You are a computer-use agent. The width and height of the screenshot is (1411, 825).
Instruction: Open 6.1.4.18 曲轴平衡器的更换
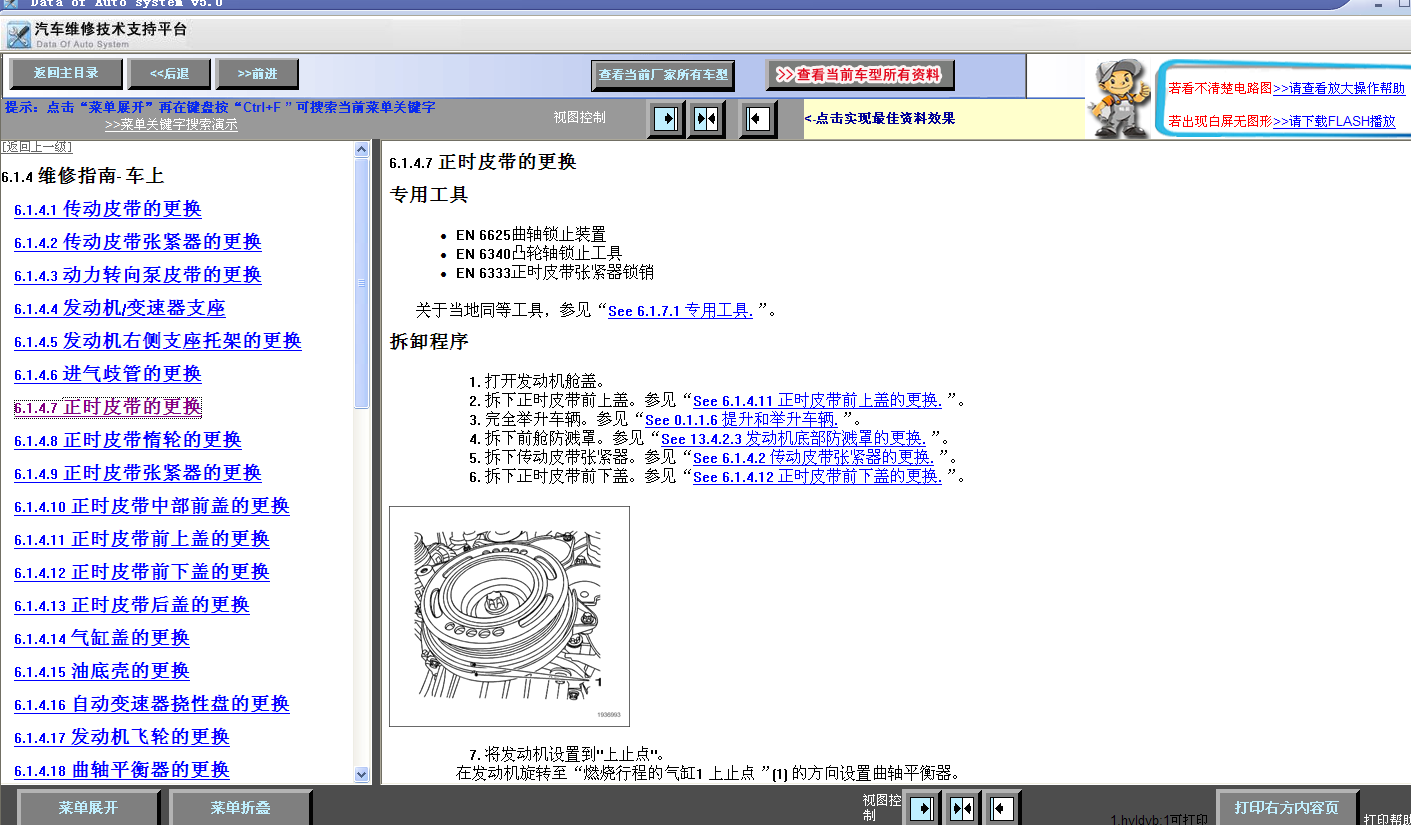click(x=122, y=770)
